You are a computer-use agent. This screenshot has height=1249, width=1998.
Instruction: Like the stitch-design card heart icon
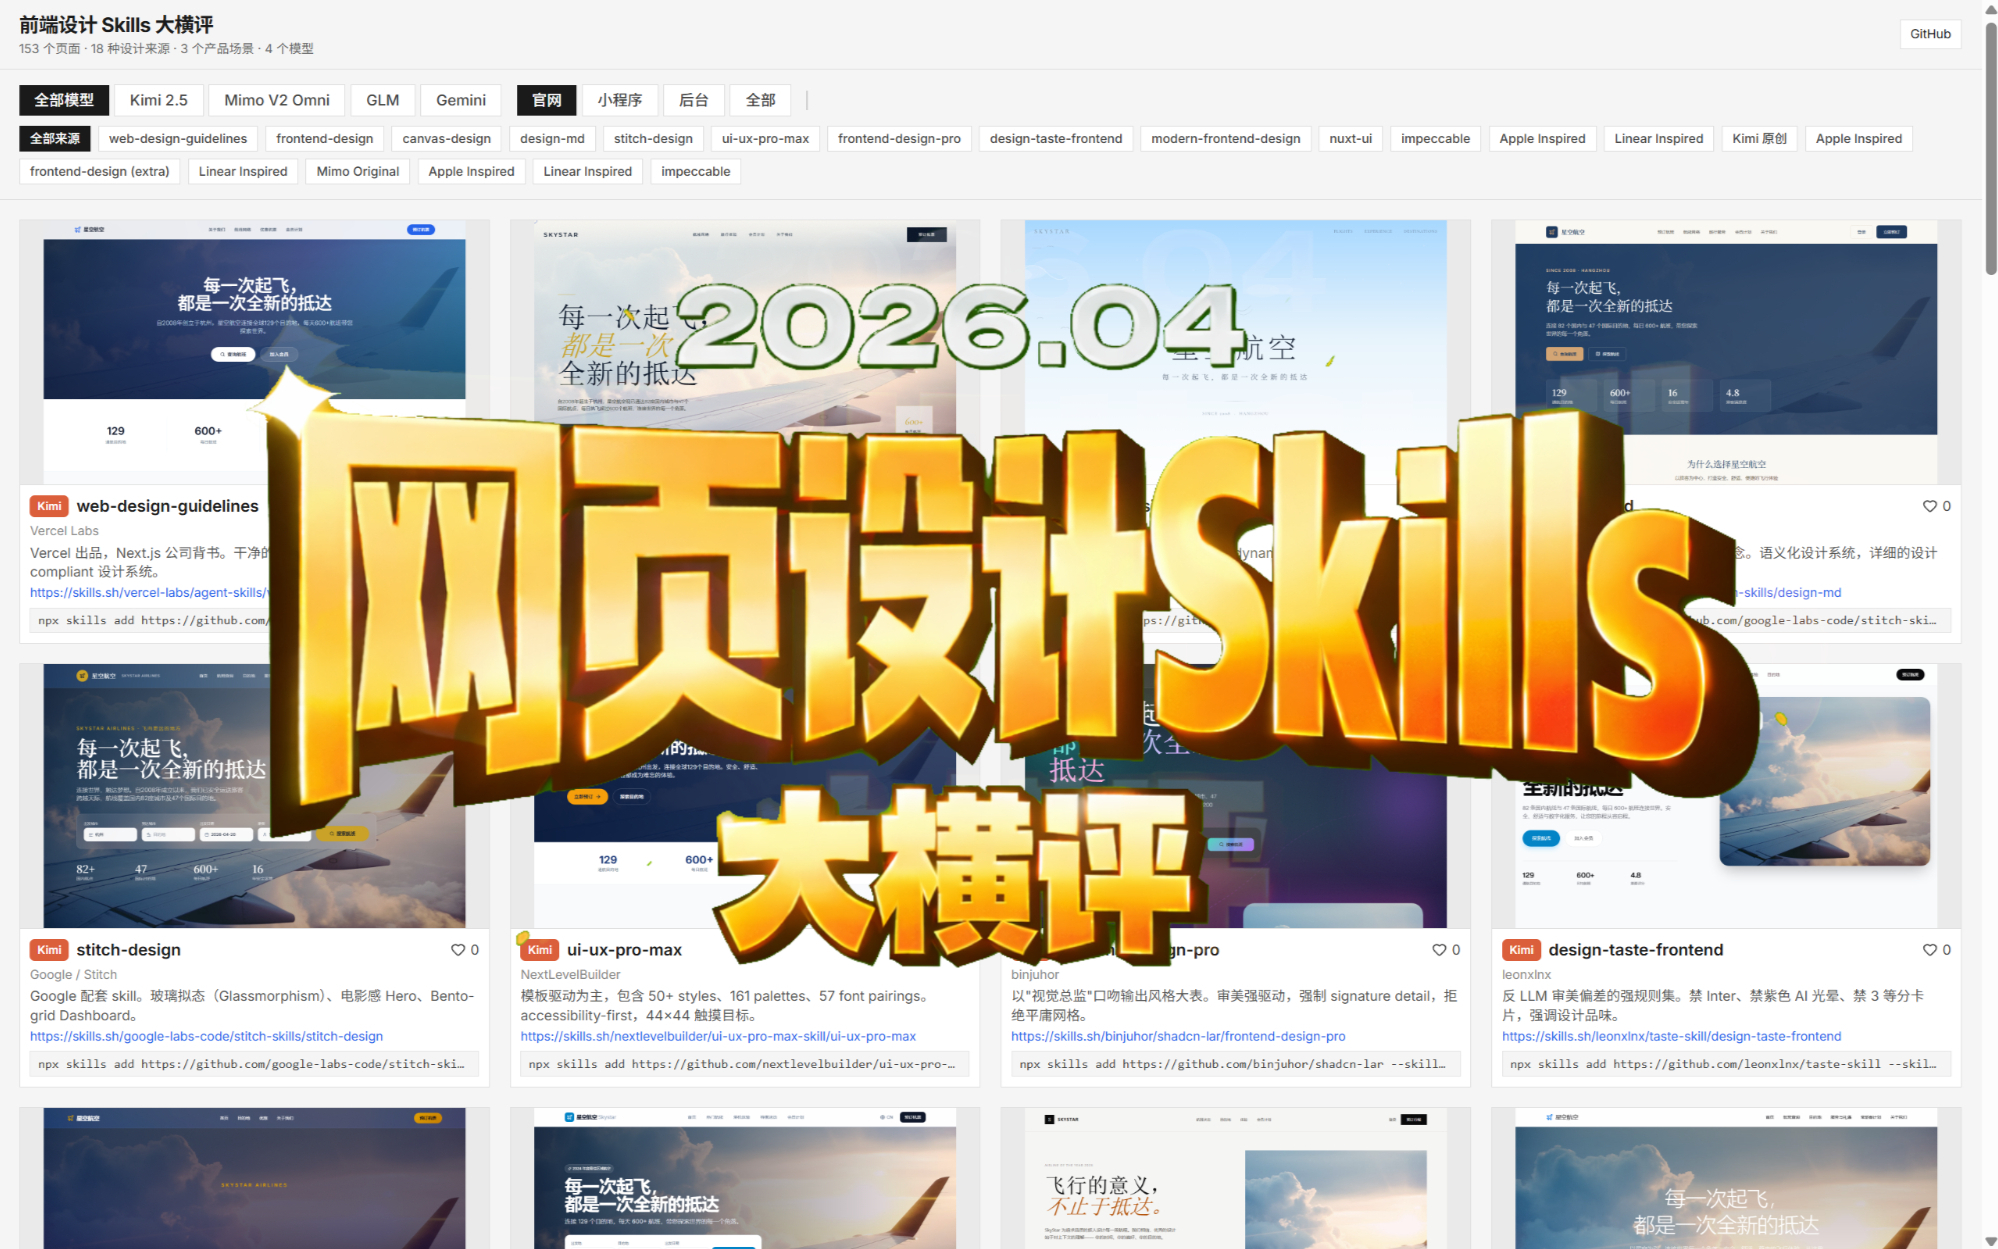pos(458,950)
